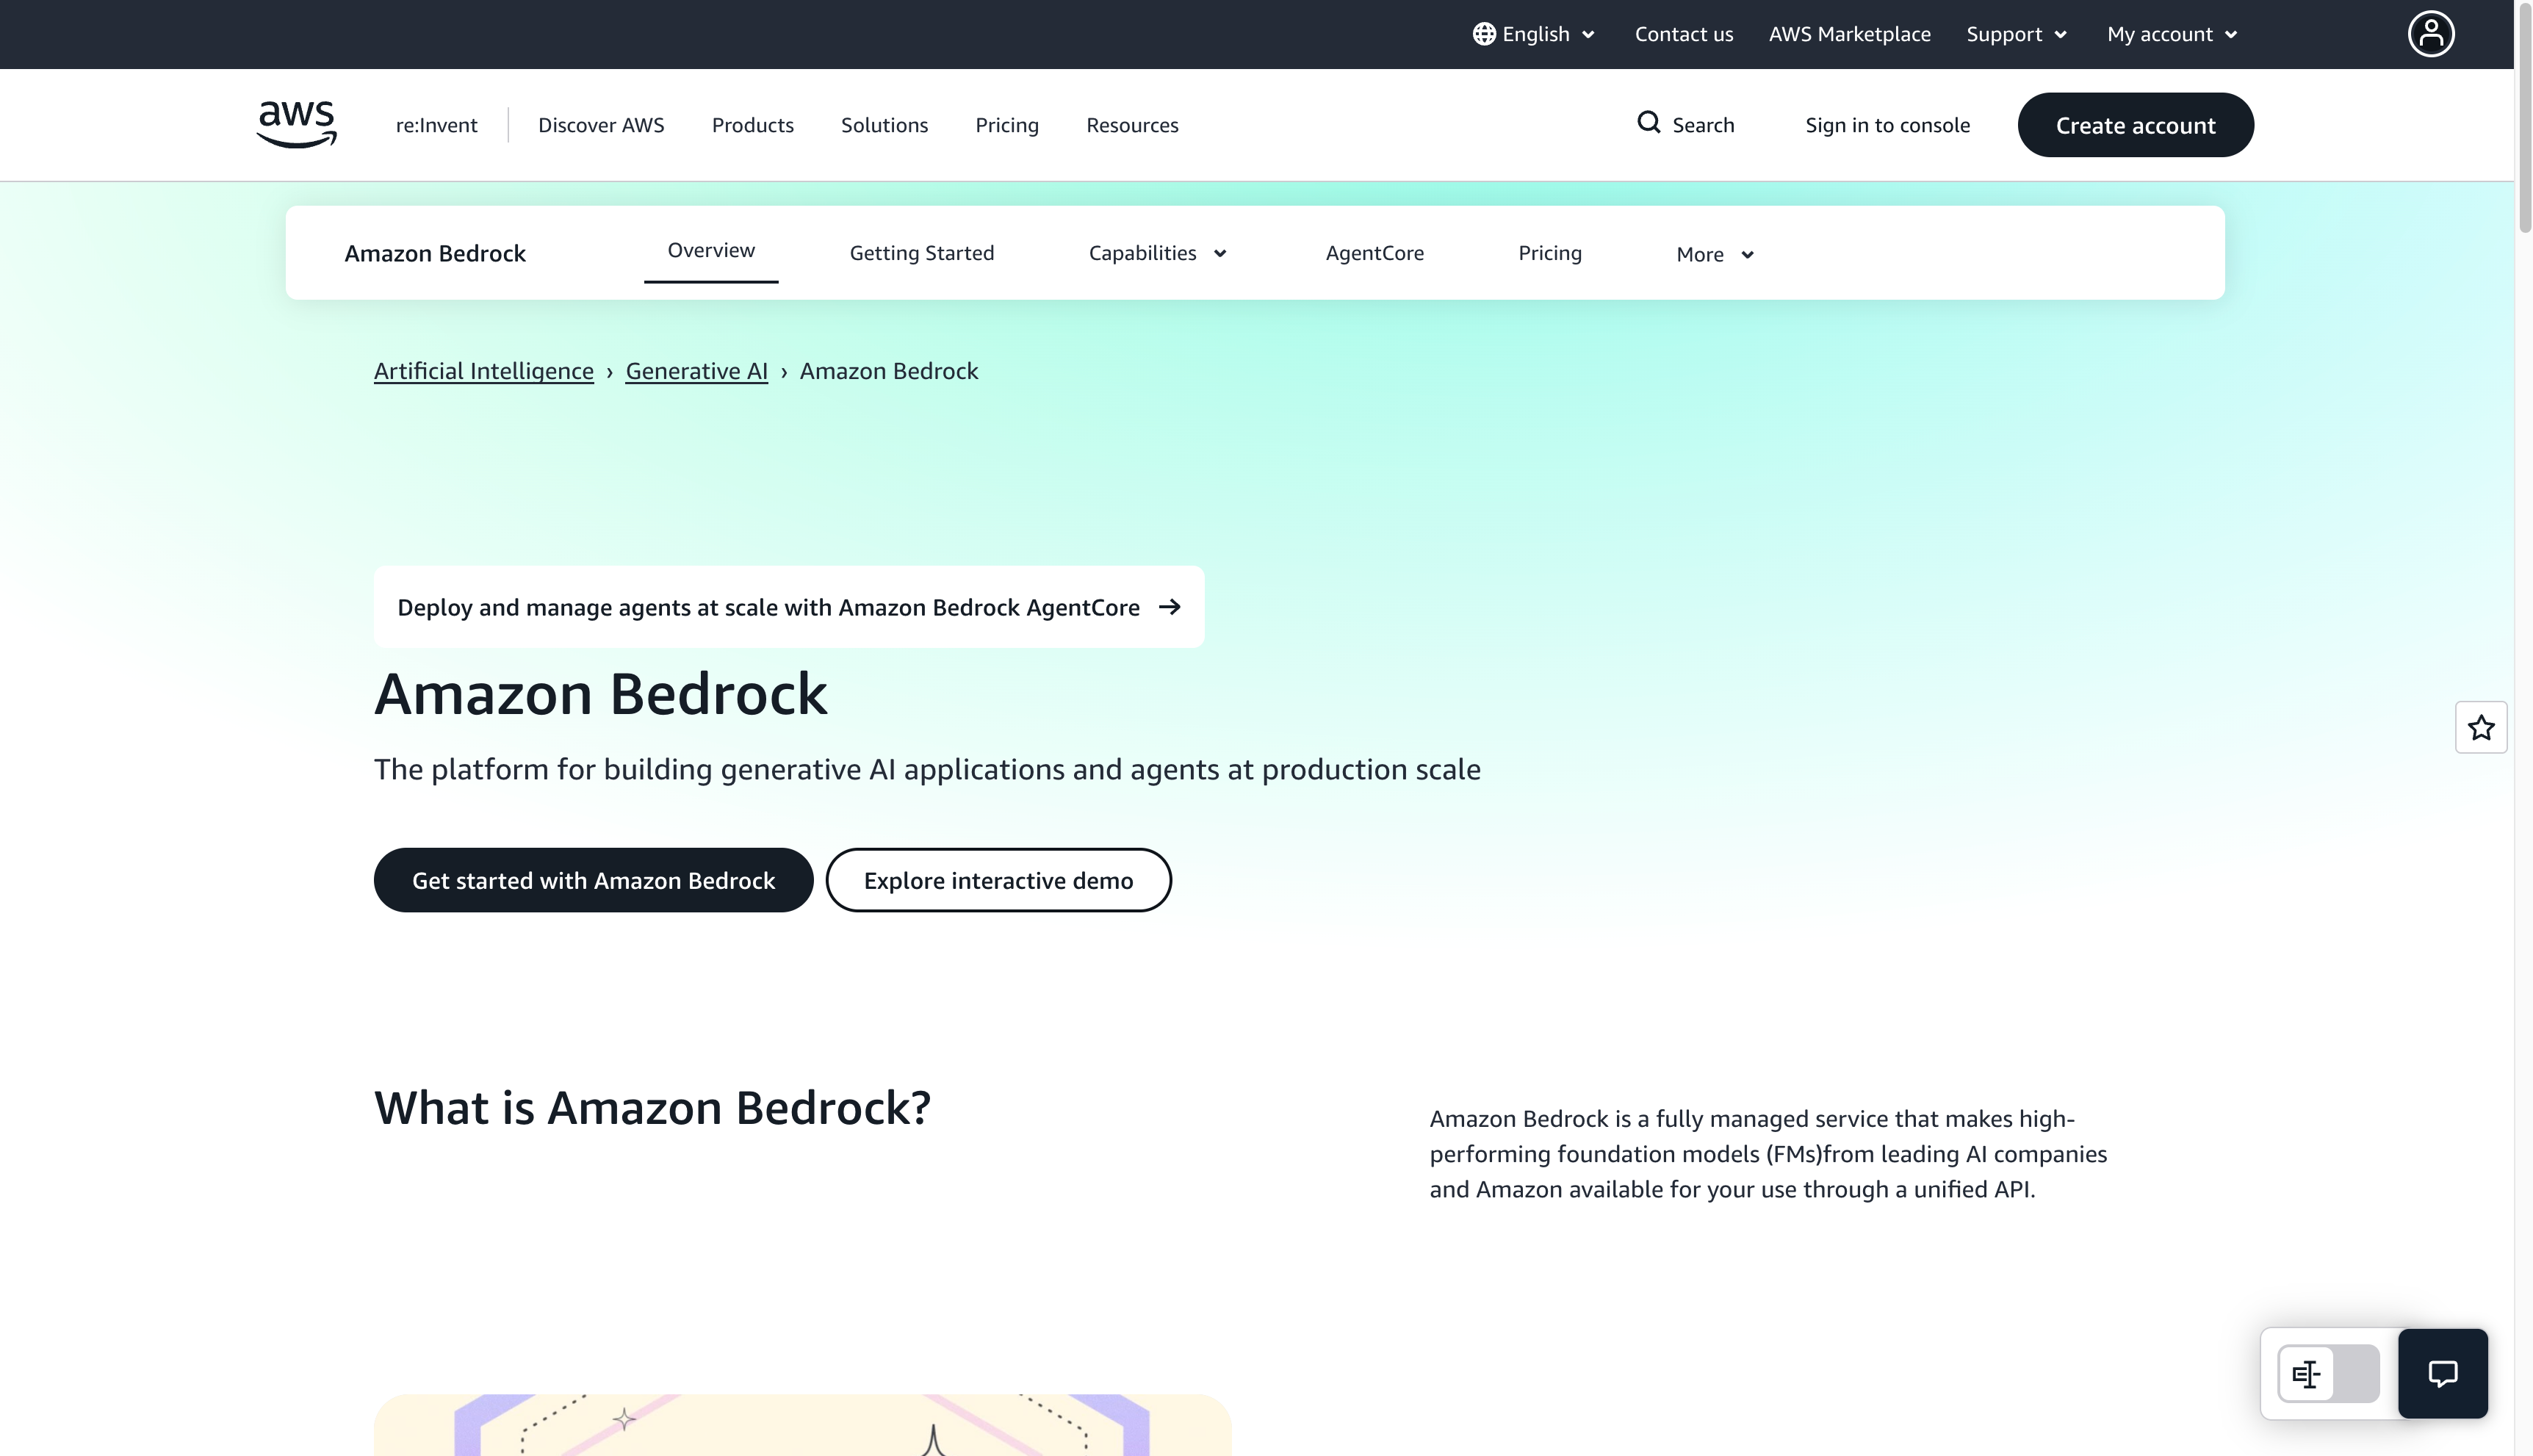
Task: Click My account expander chevron
Action: coord(2231,33)
